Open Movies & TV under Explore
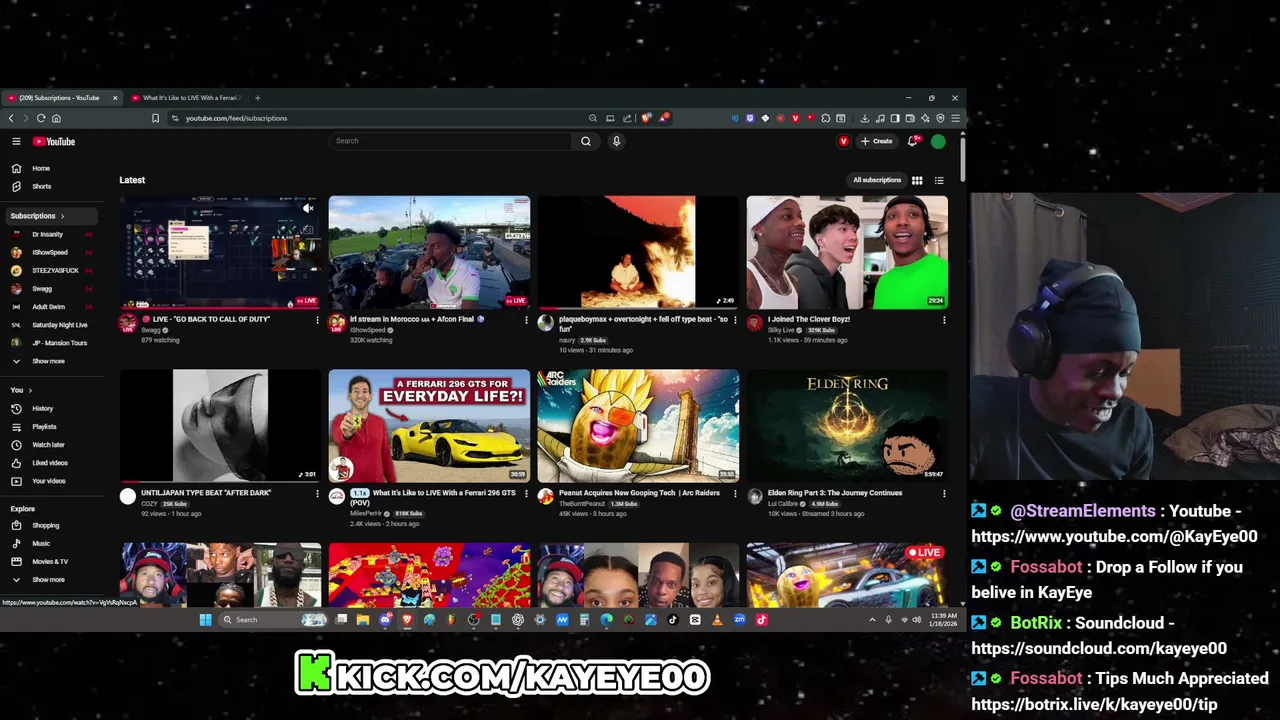Screen dimensions: 1280x720 (x=52, y=561)
